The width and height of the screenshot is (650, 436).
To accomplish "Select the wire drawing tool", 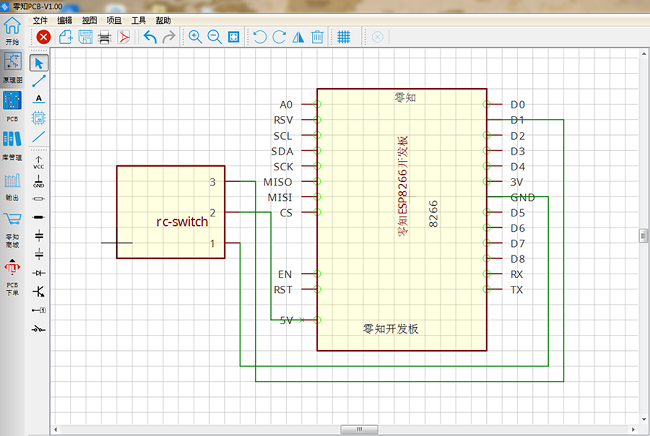I will pyautogui.click(x=39, y=81).
